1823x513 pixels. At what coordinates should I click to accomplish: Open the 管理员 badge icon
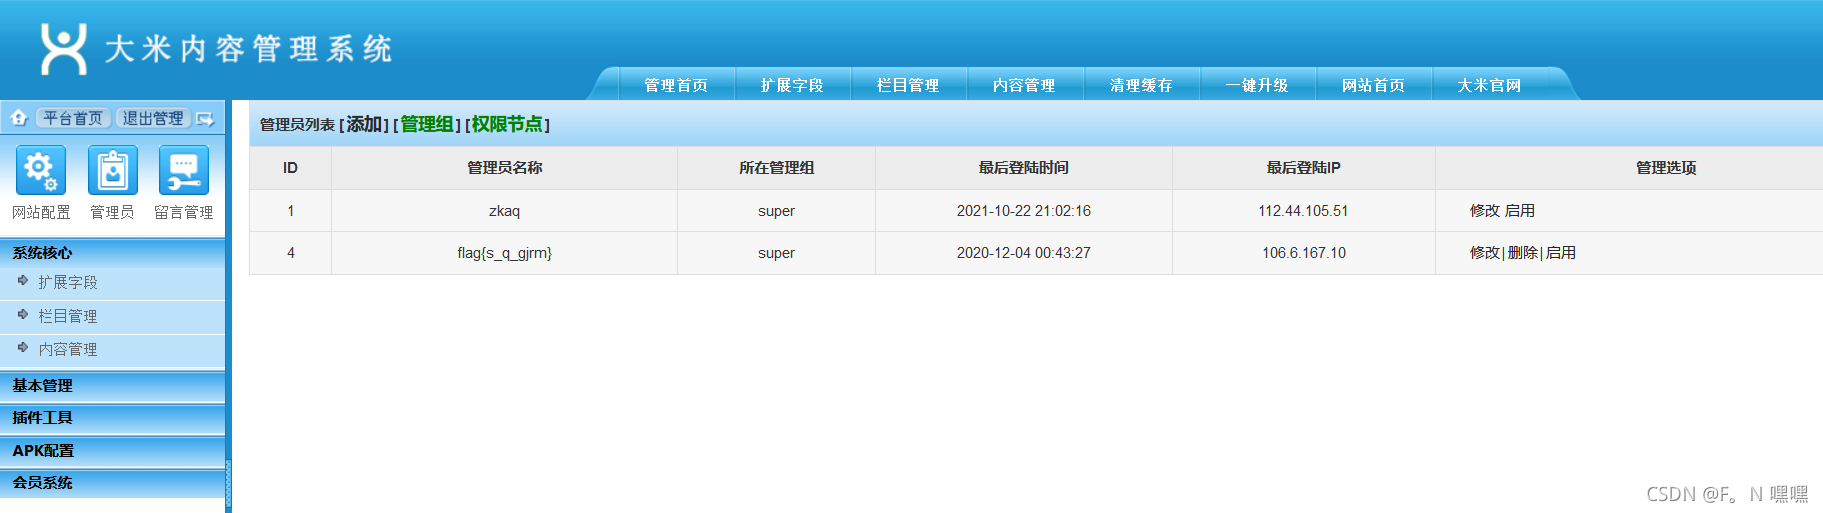click(112, 170)
